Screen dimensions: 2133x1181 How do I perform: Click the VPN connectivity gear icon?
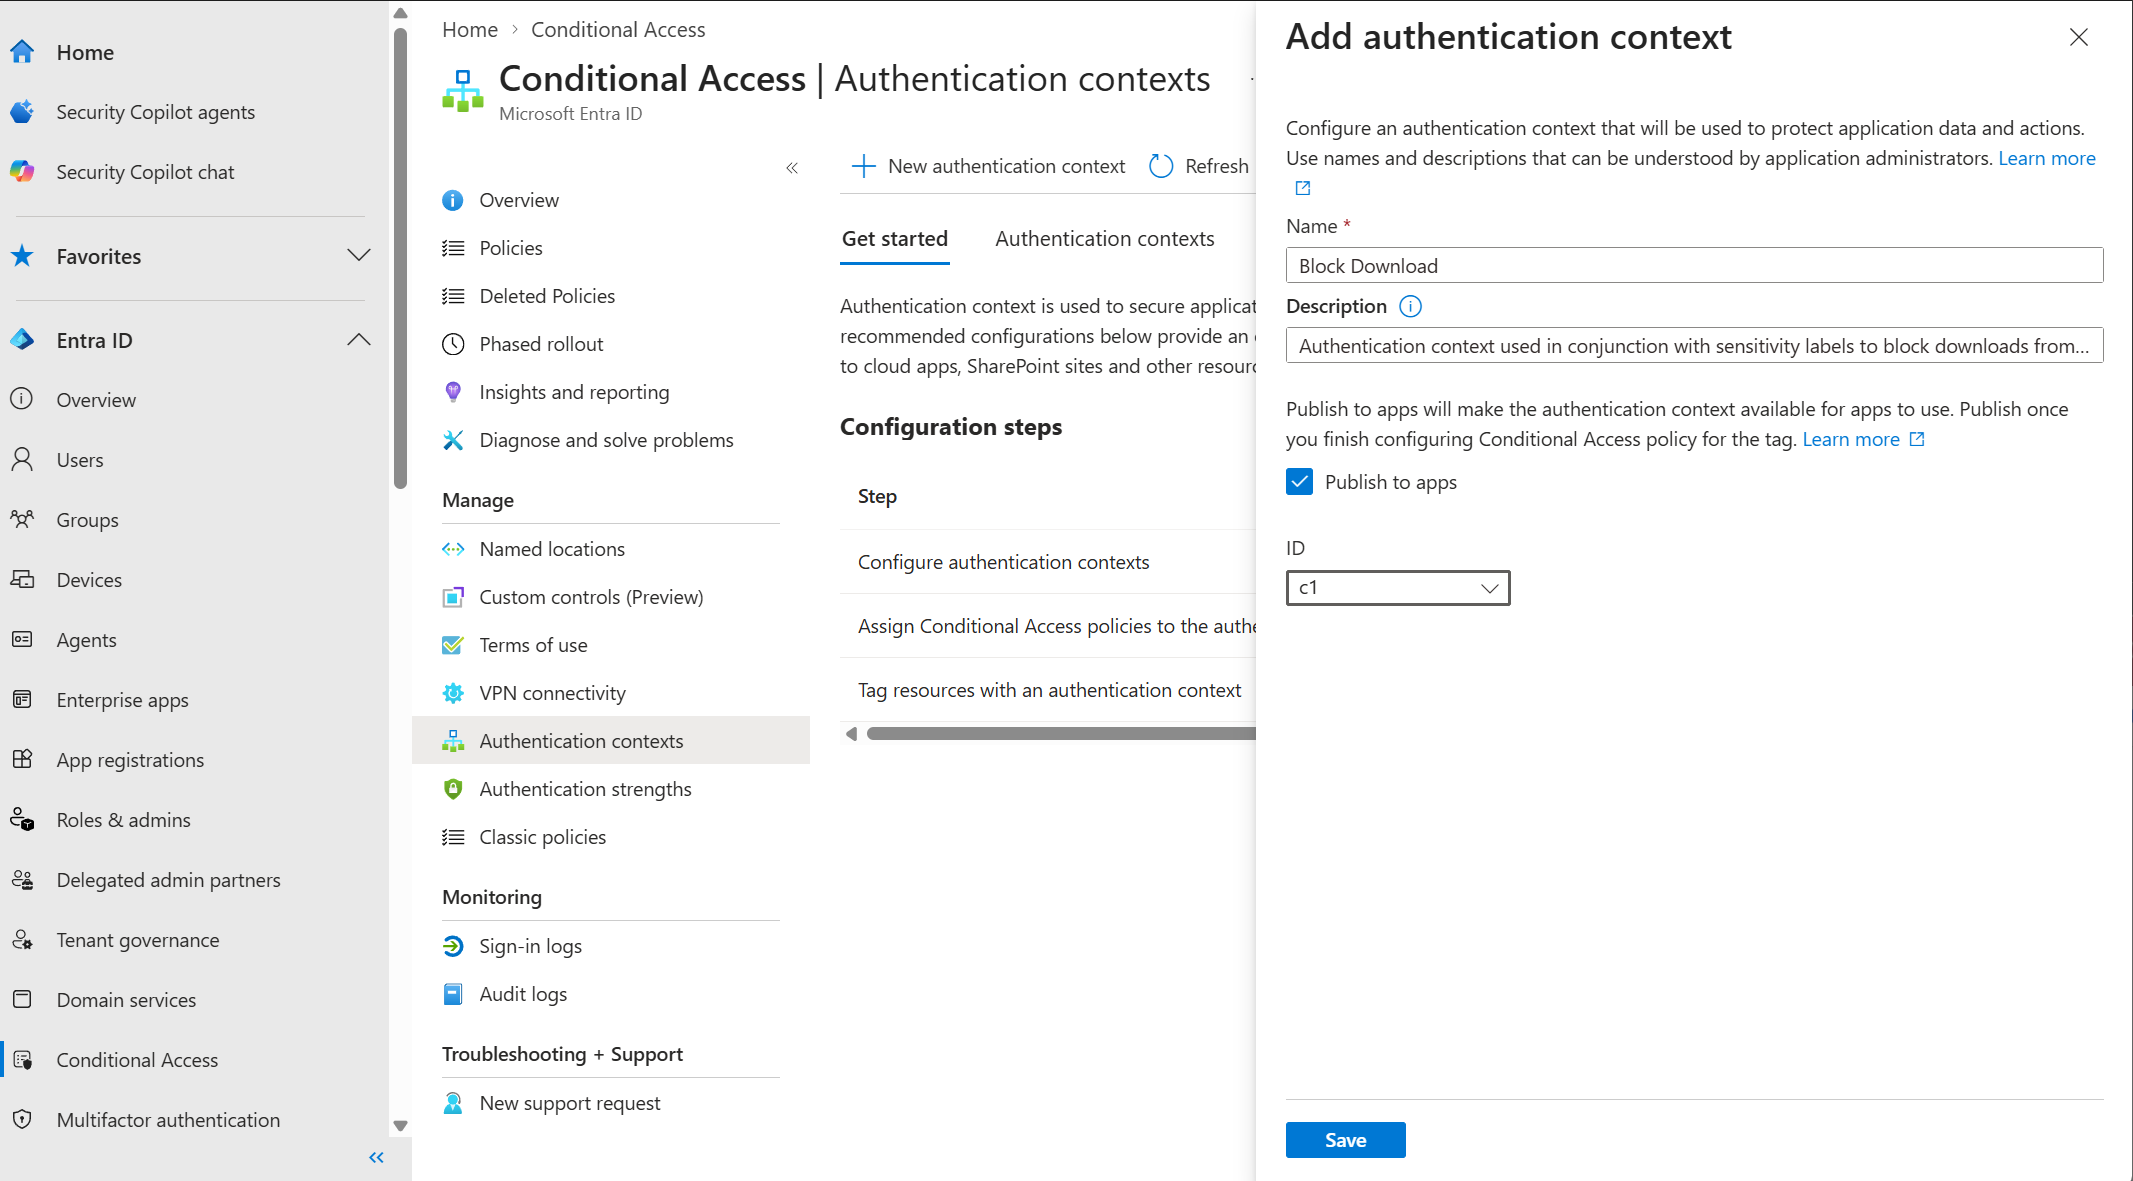coord(453,693)
